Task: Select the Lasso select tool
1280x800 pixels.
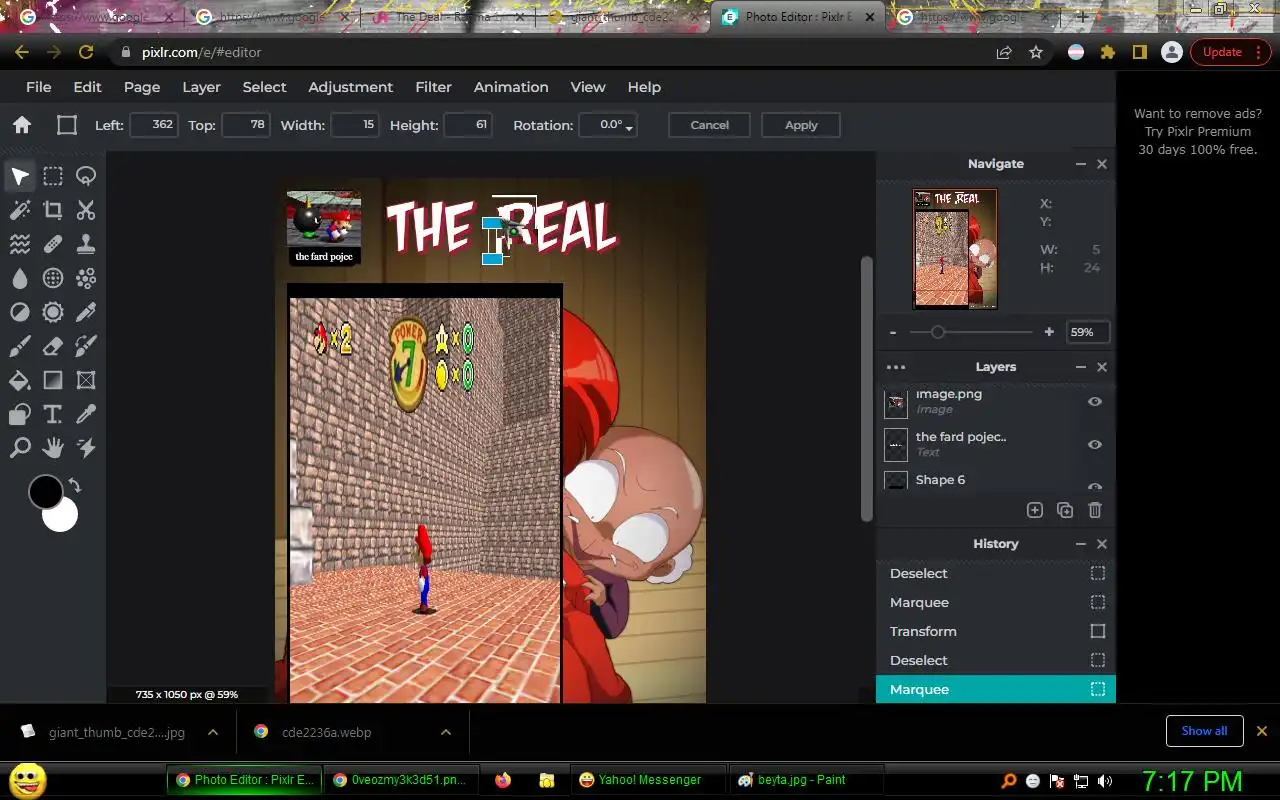Action: point(86,177)
